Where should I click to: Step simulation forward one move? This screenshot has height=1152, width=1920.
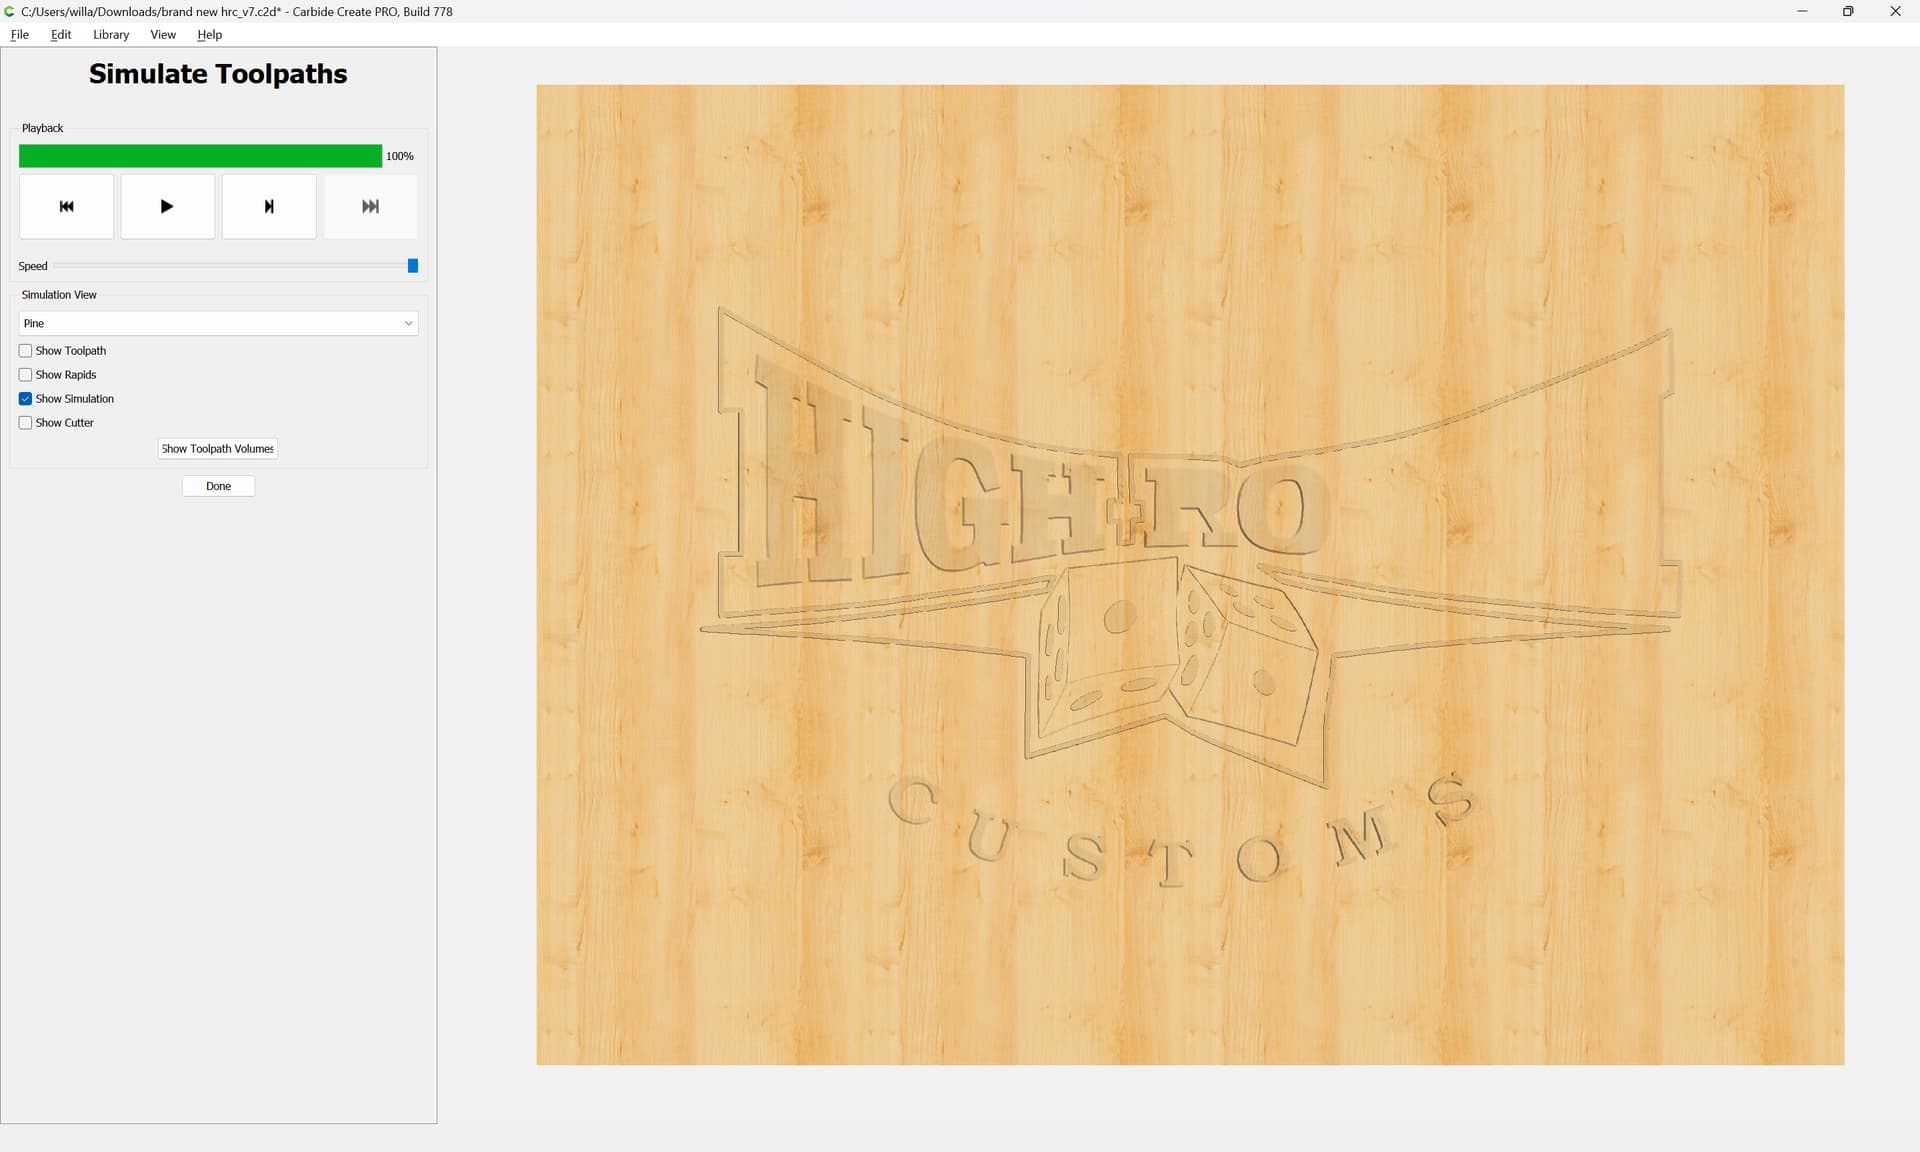click(269, 206)
